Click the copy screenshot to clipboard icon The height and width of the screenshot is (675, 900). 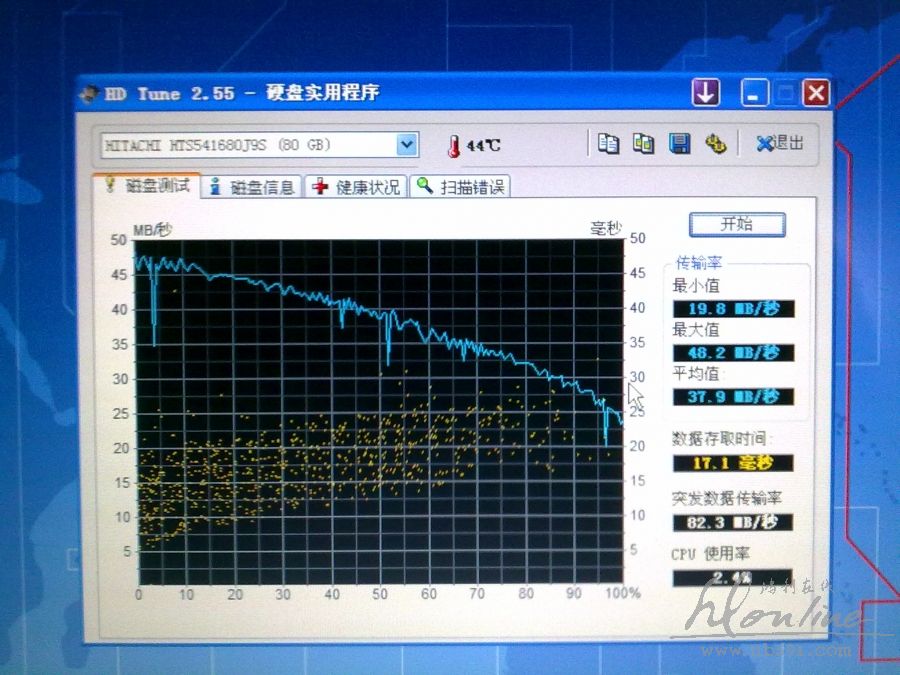(643, 144)
